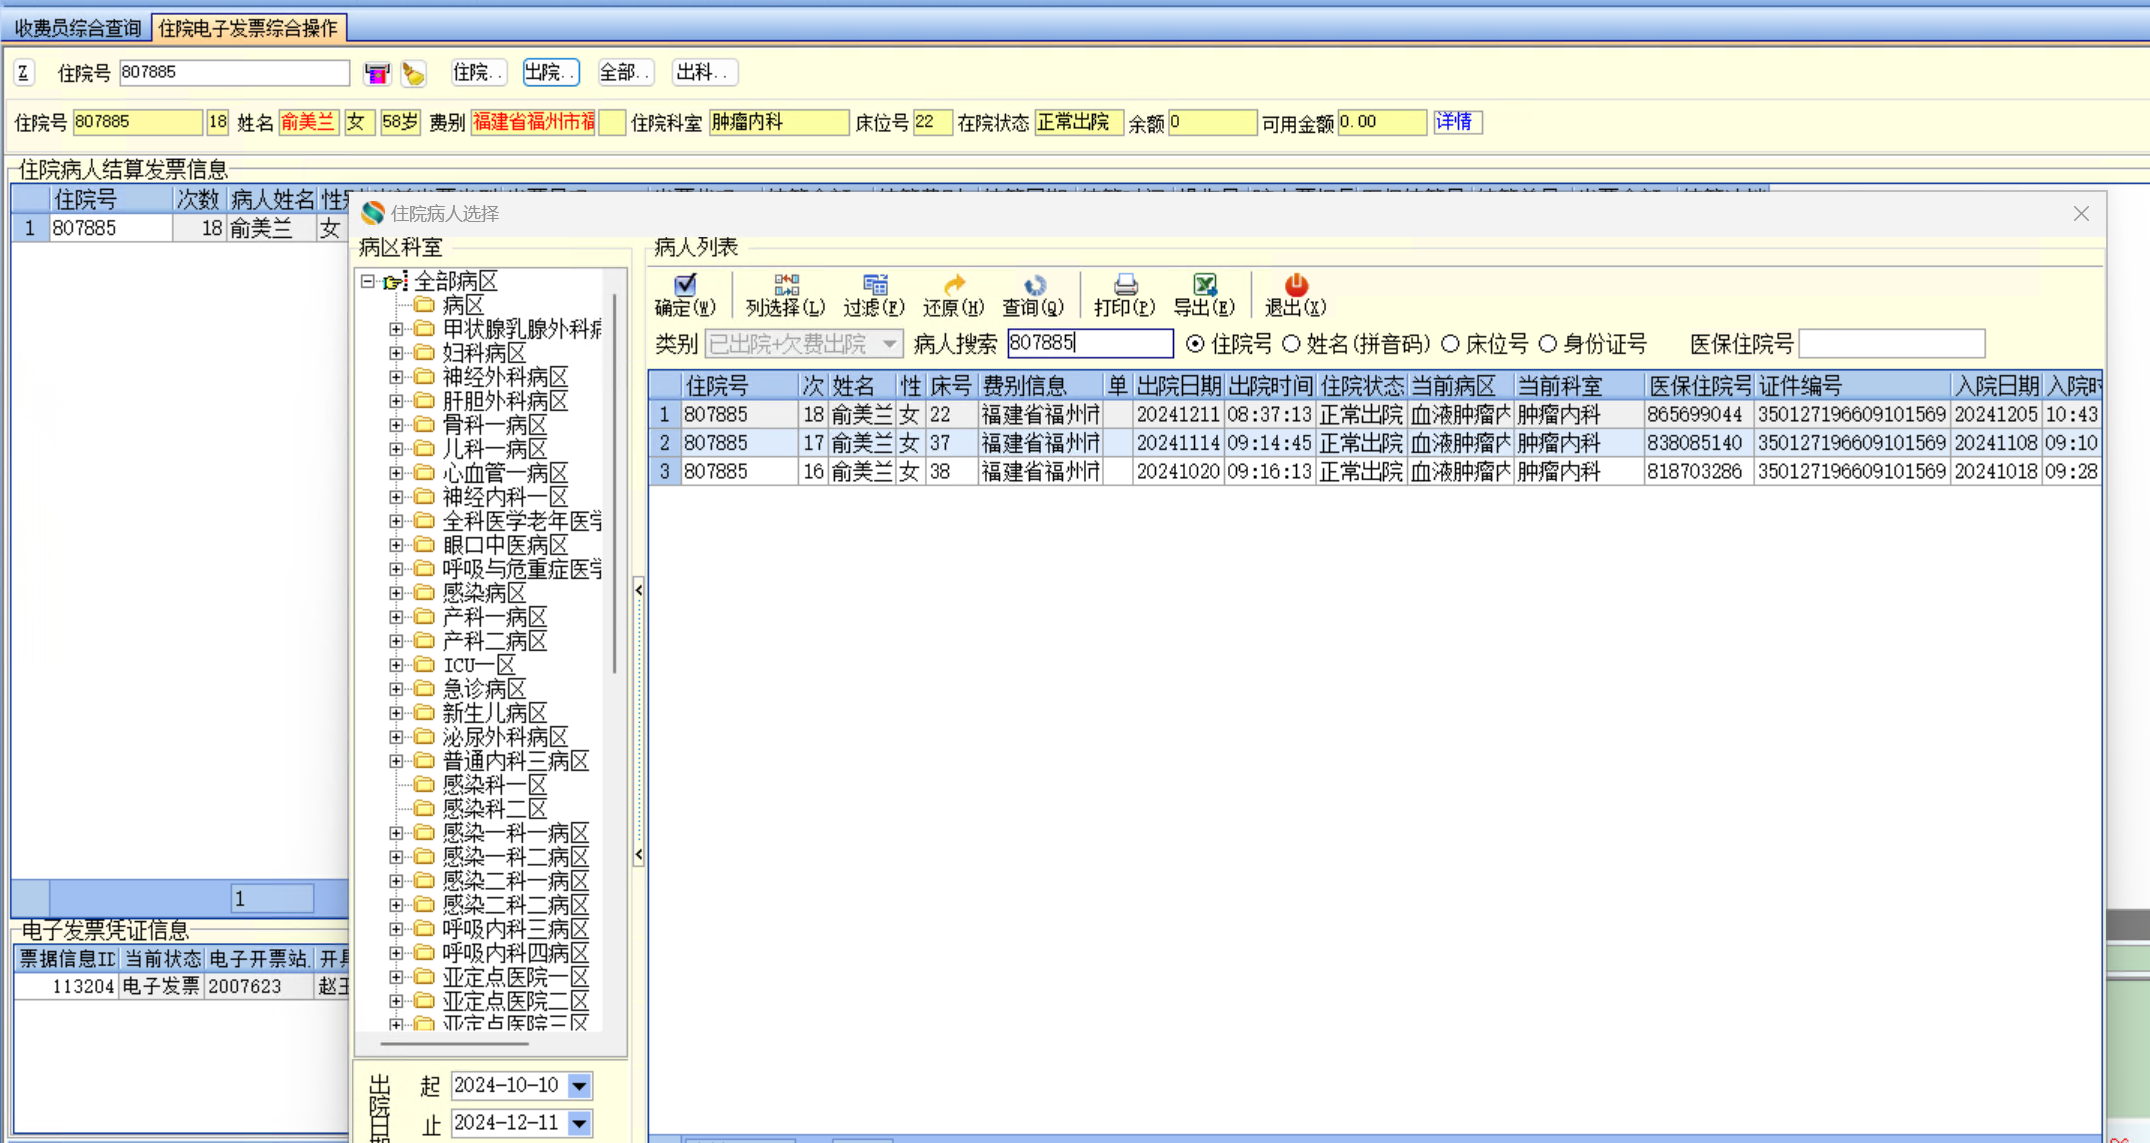Open the 列选择 column selection tool
This screenshot has width=2150, height=1143.
786,286
